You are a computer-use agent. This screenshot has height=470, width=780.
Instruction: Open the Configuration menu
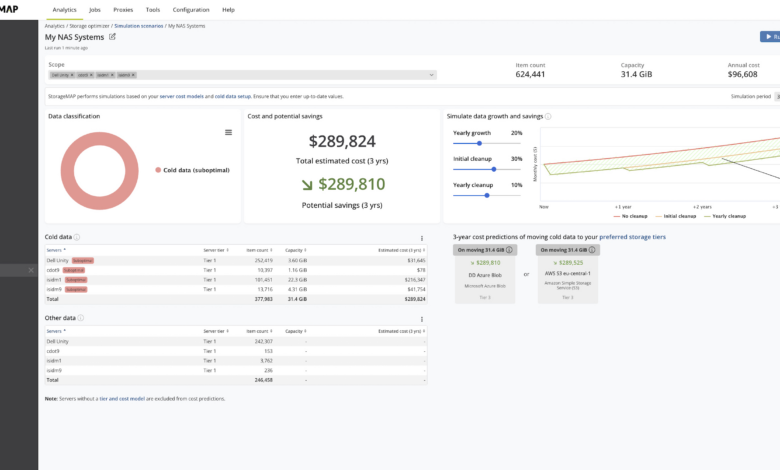pyautogui.click(x=191, y=9)
